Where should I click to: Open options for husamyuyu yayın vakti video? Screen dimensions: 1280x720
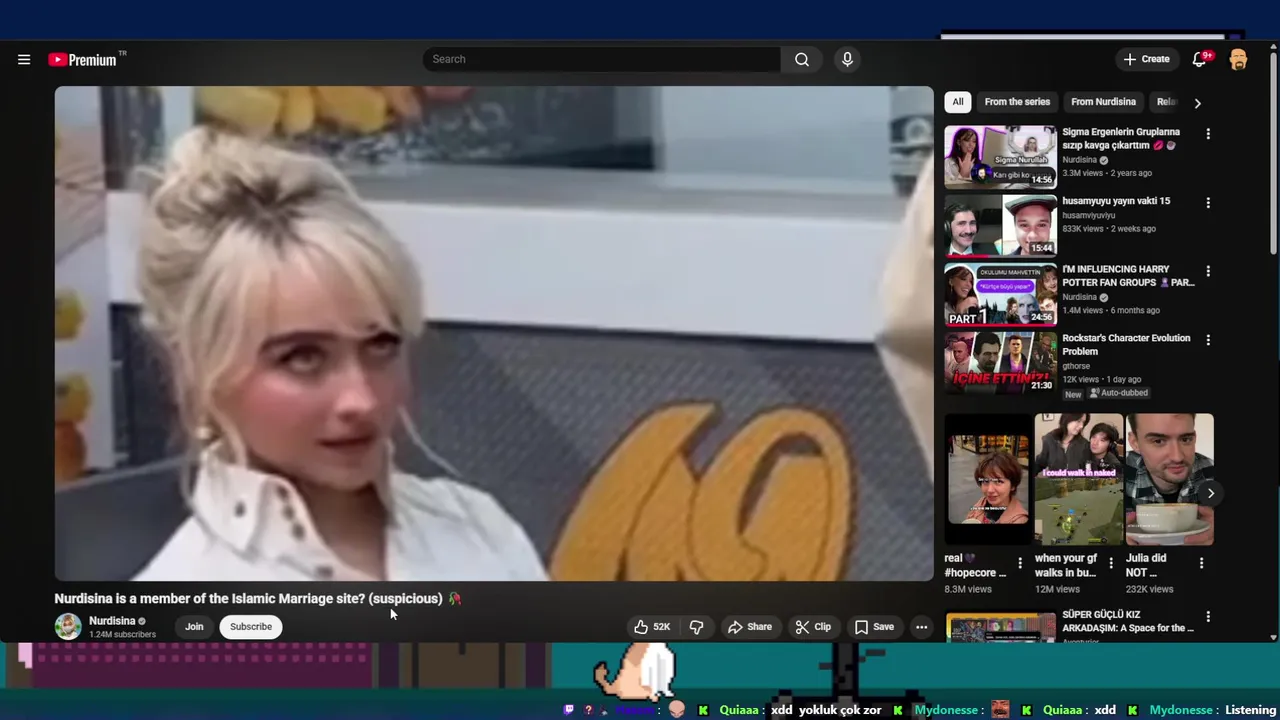[1208, 203]
